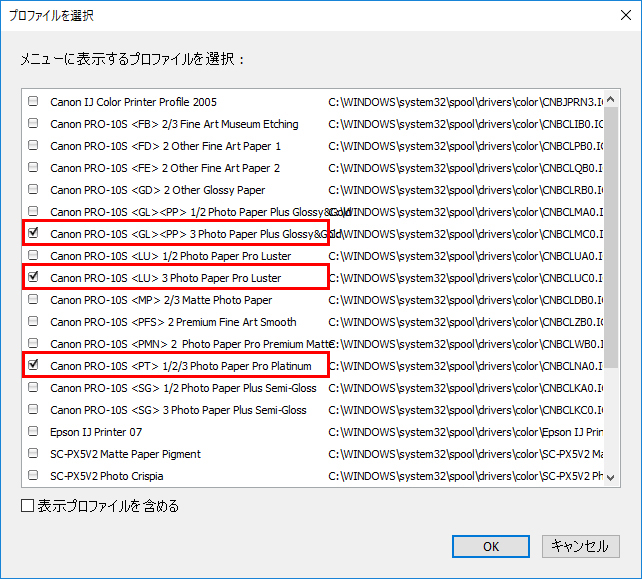This screenshot has width=642, height=579.
Task: Select the row text Canon IJ Color Printer Profile 2005
Action: [133, 102]
